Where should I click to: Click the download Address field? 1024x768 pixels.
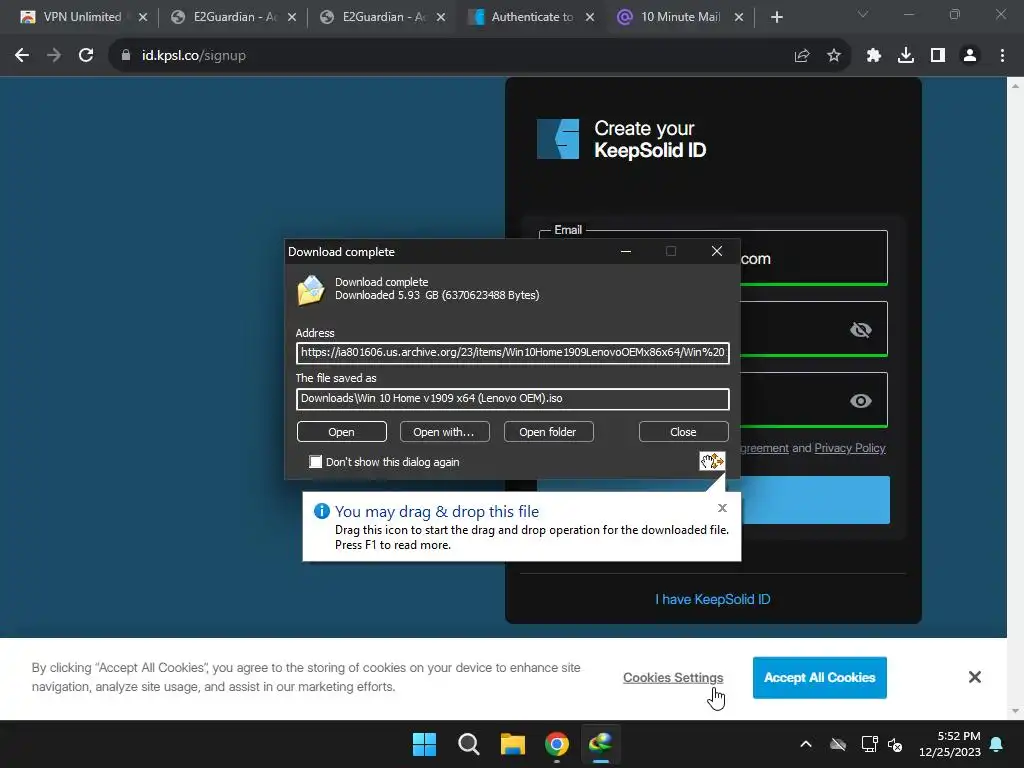tap(513, 353)
